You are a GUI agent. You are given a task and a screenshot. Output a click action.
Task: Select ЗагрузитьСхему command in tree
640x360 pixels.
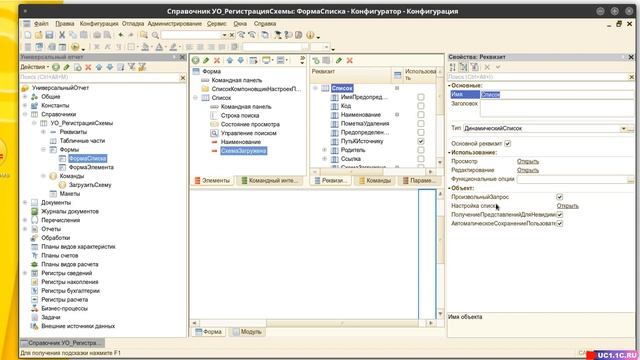[x=90, y=185]
